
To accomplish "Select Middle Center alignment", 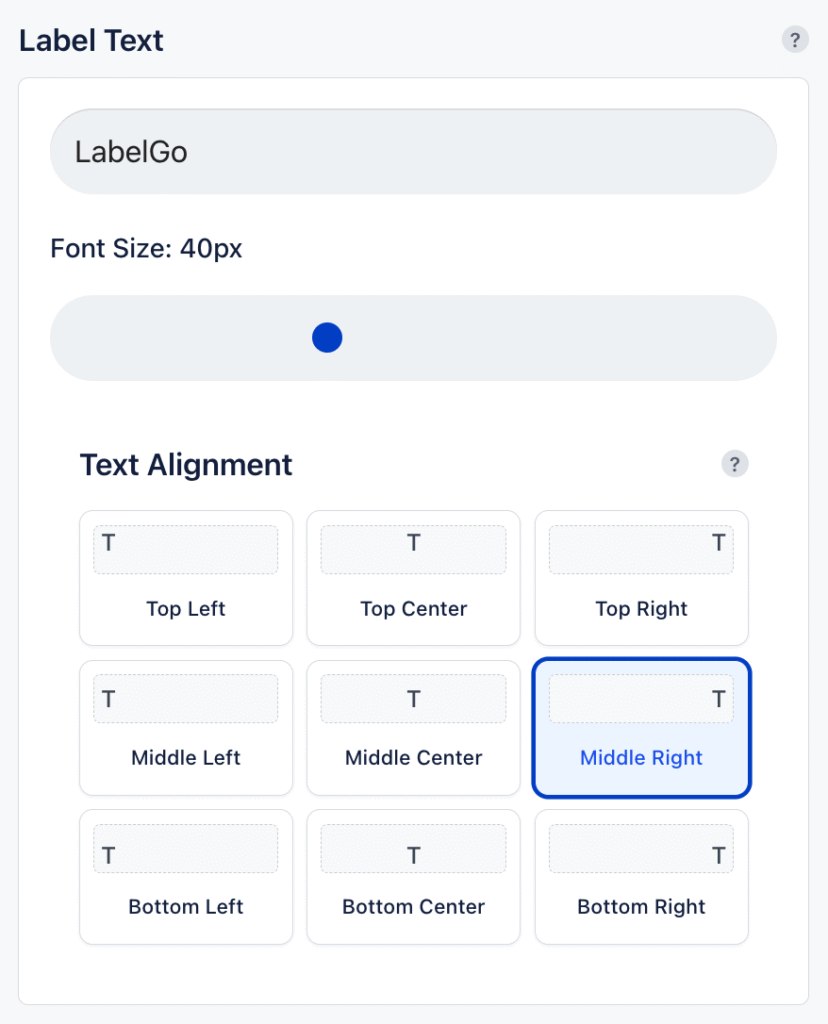I will click(413, 727).
